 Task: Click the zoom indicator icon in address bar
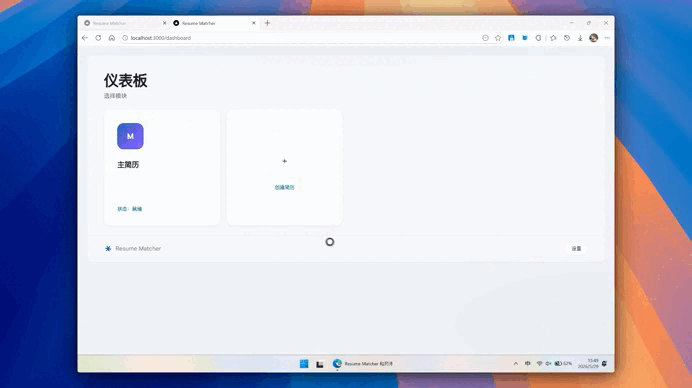click(x=485, y=38)
